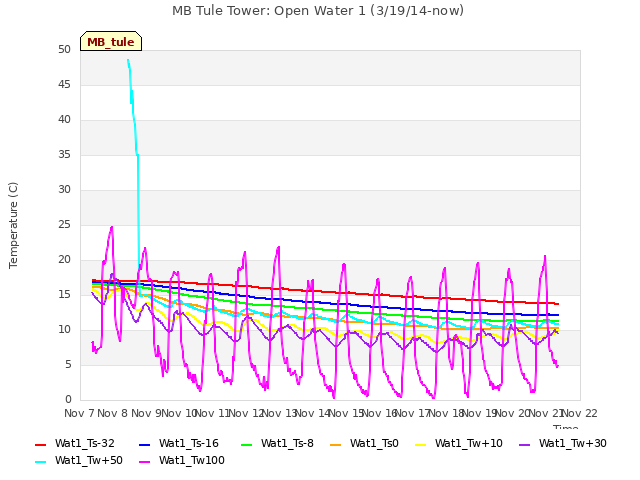This screenshot has width=640, height=480.
Task: Select the blue Wat1_Ts-16 legend swatch
Action: pos(145,444)
